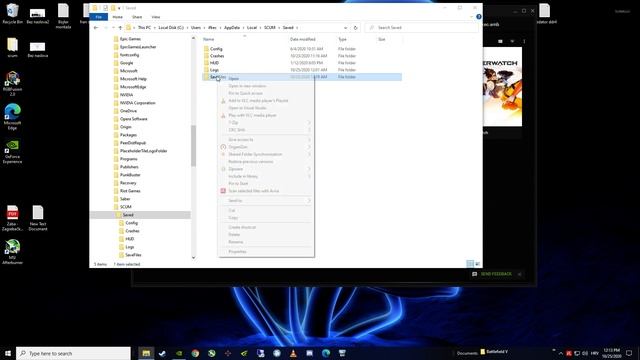Choose Add to VLC media player's Playlist
Screen dimensions: 640x360
coord(266,100)
